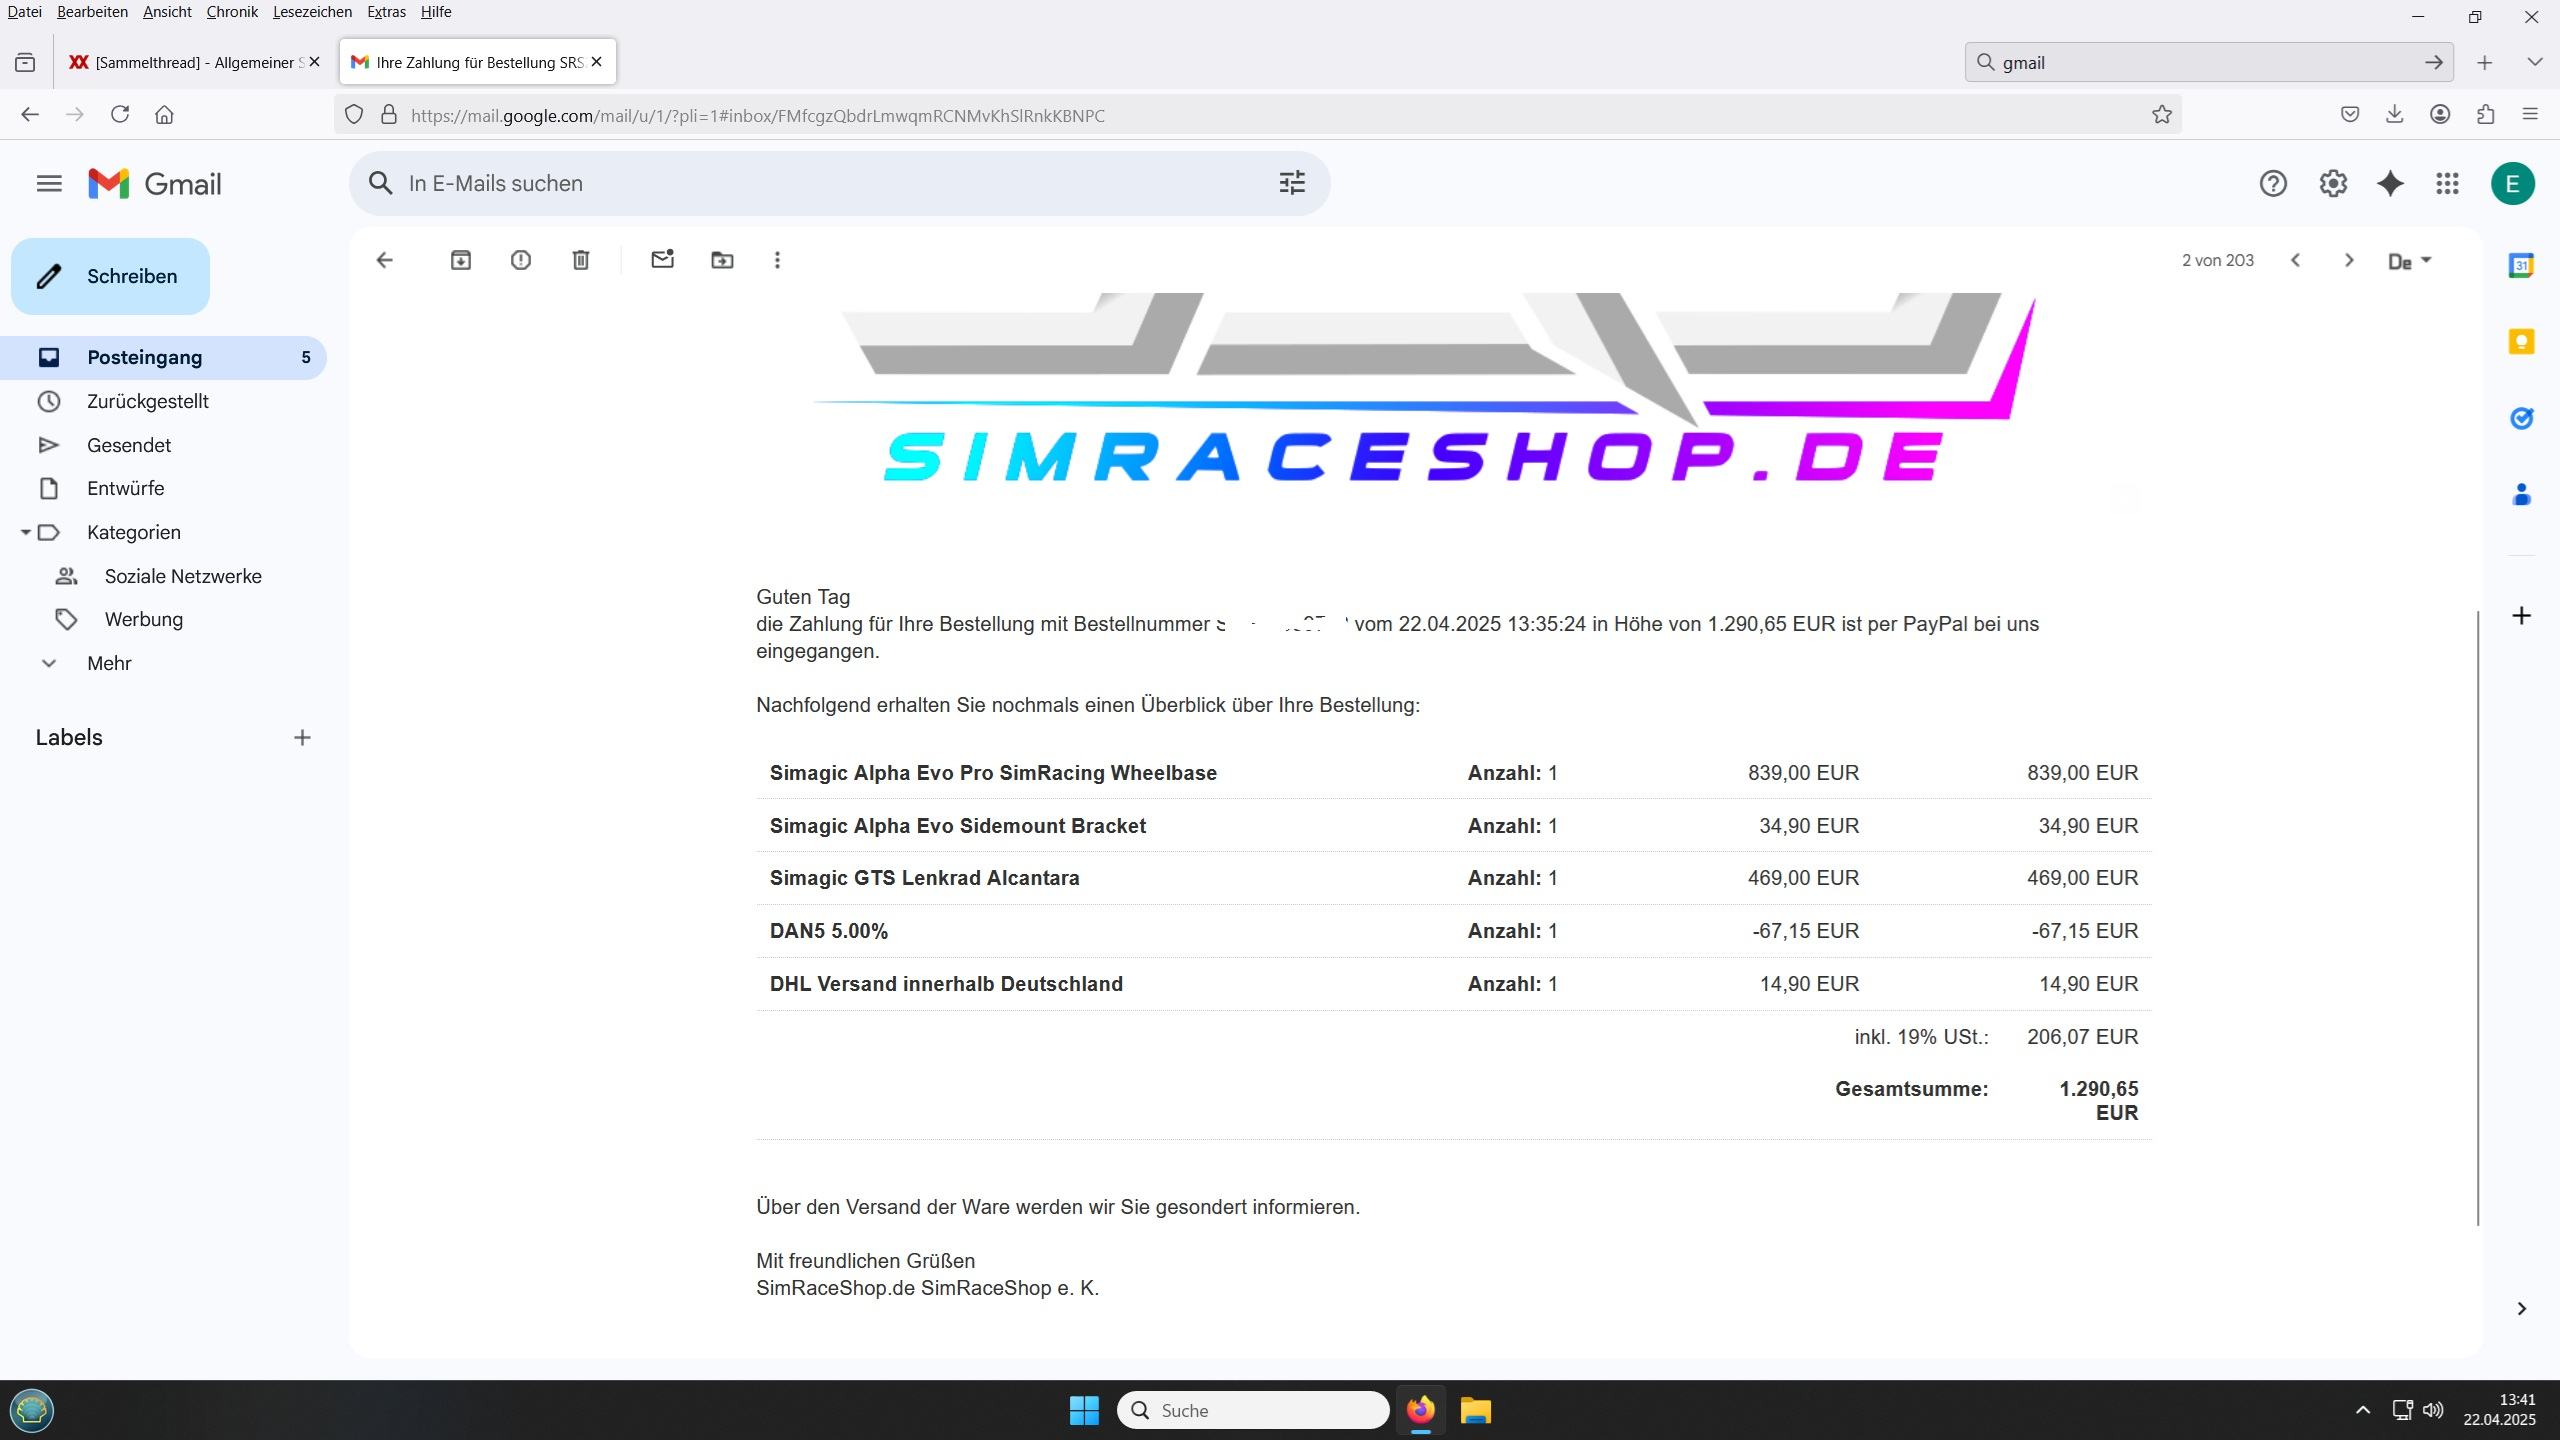The image size is (2560, 1440).
Task: Toggle the main menu hamburger button
Action: [x=49, y=183]
